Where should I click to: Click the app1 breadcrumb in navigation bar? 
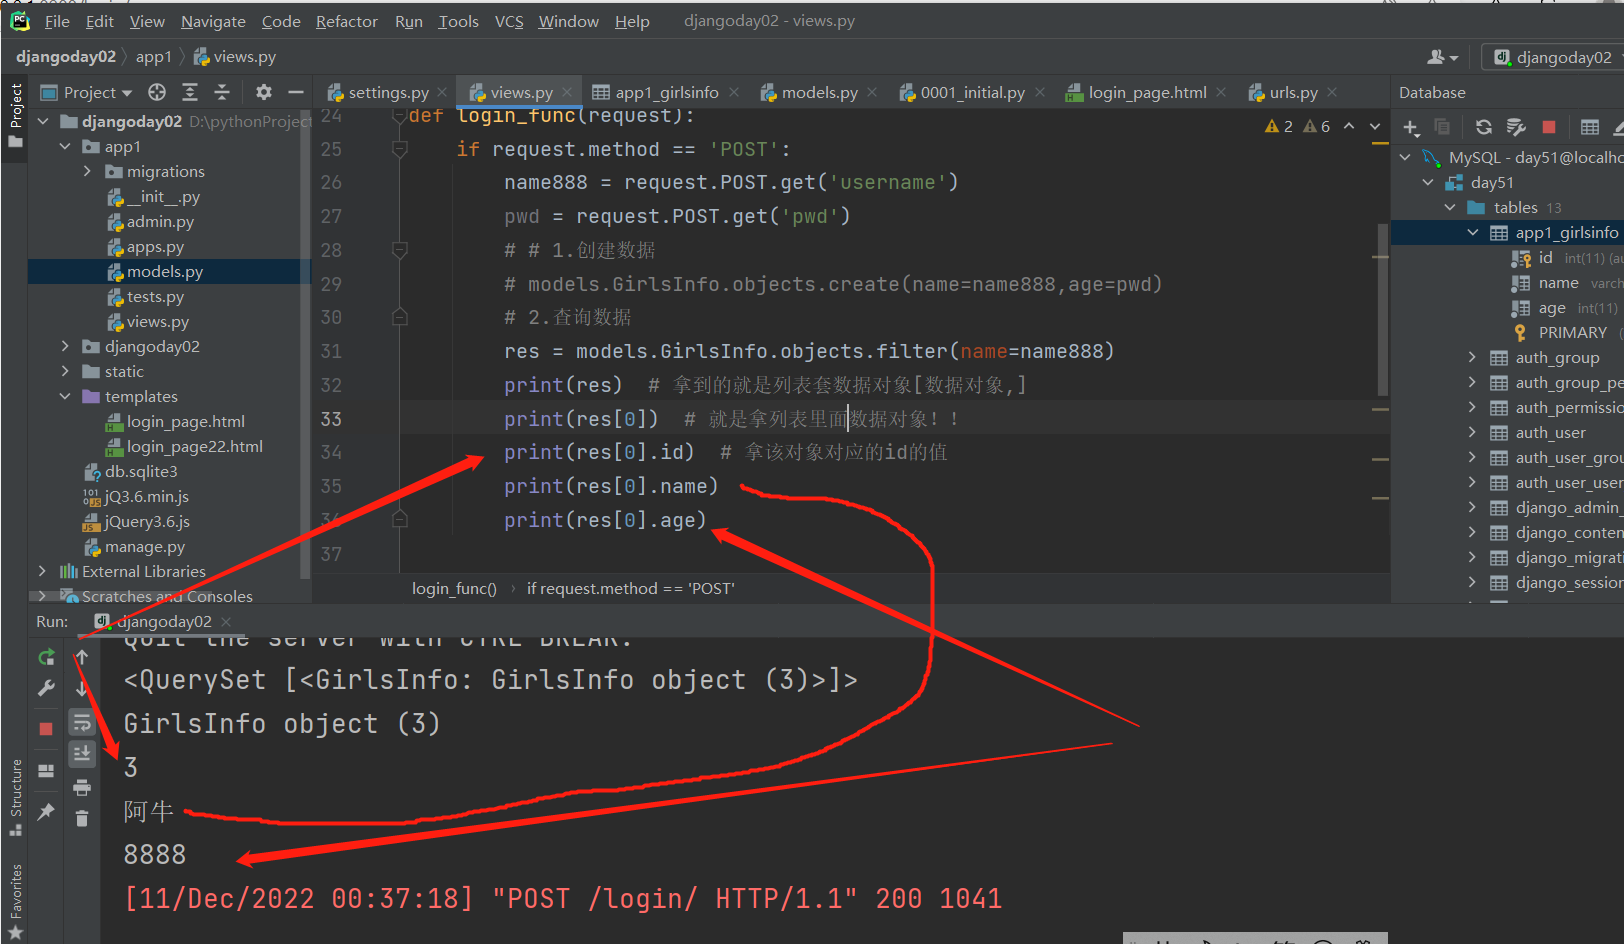[x=154, y=57]
